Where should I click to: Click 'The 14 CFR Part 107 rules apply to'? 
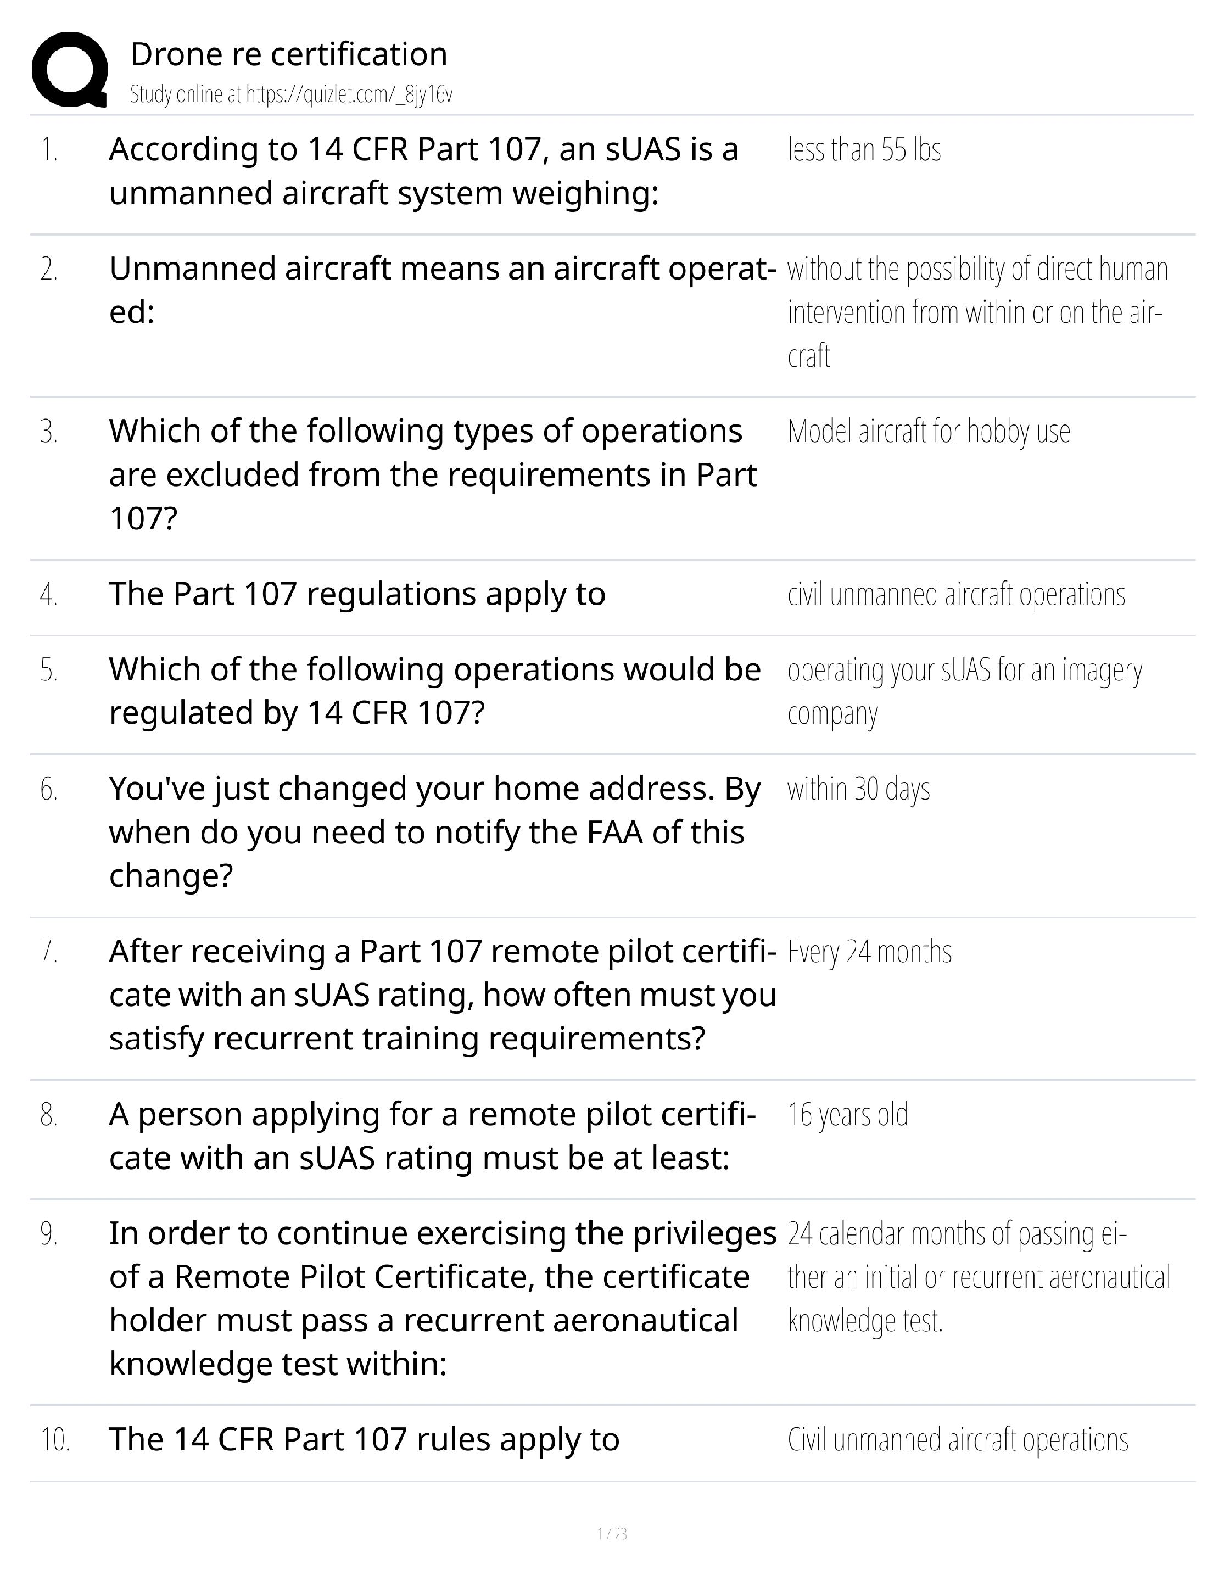pyautogui.click(x=364, y=1440)
